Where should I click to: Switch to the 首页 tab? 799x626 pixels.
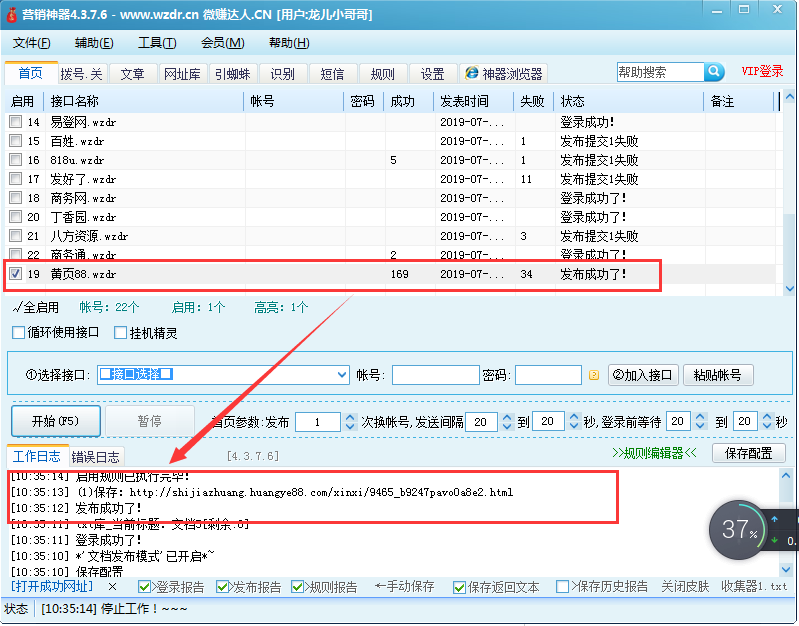tap(31, 73)
